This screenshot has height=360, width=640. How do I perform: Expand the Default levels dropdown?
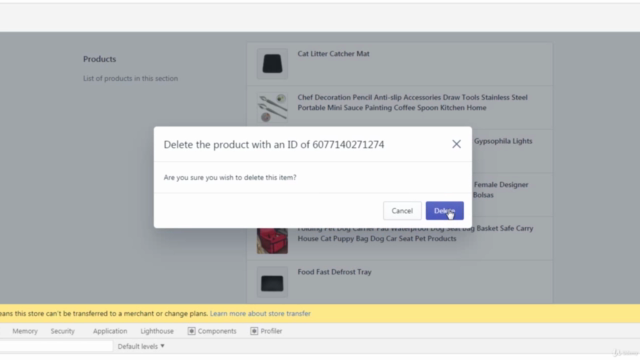[141, 346]
